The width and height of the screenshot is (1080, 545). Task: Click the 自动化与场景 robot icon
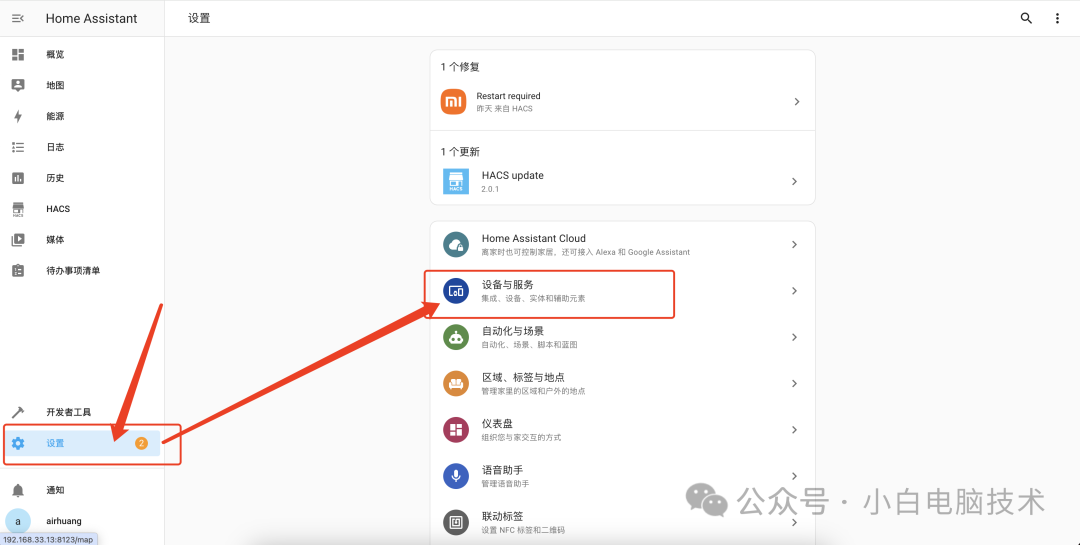pos(456,337)
